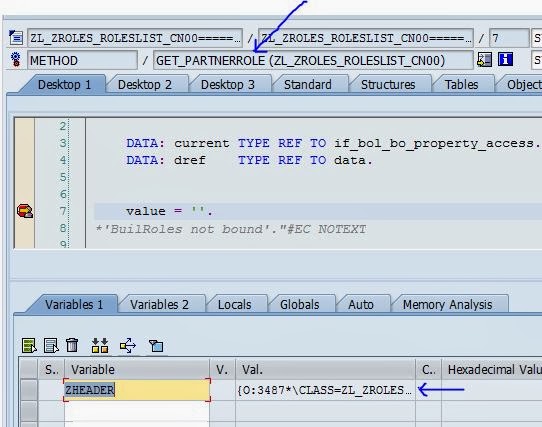Click the 'DATA: current TYPE REF TO' line
The width and height of the screenshot is (542, 427).
(x=333, y=143)
